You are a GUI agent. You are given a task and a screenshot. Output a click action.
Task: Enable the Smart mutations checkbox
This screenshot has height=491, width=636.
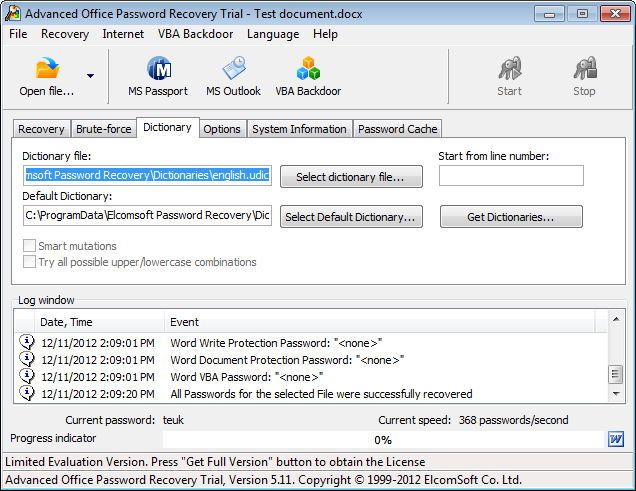coord(29,246)
